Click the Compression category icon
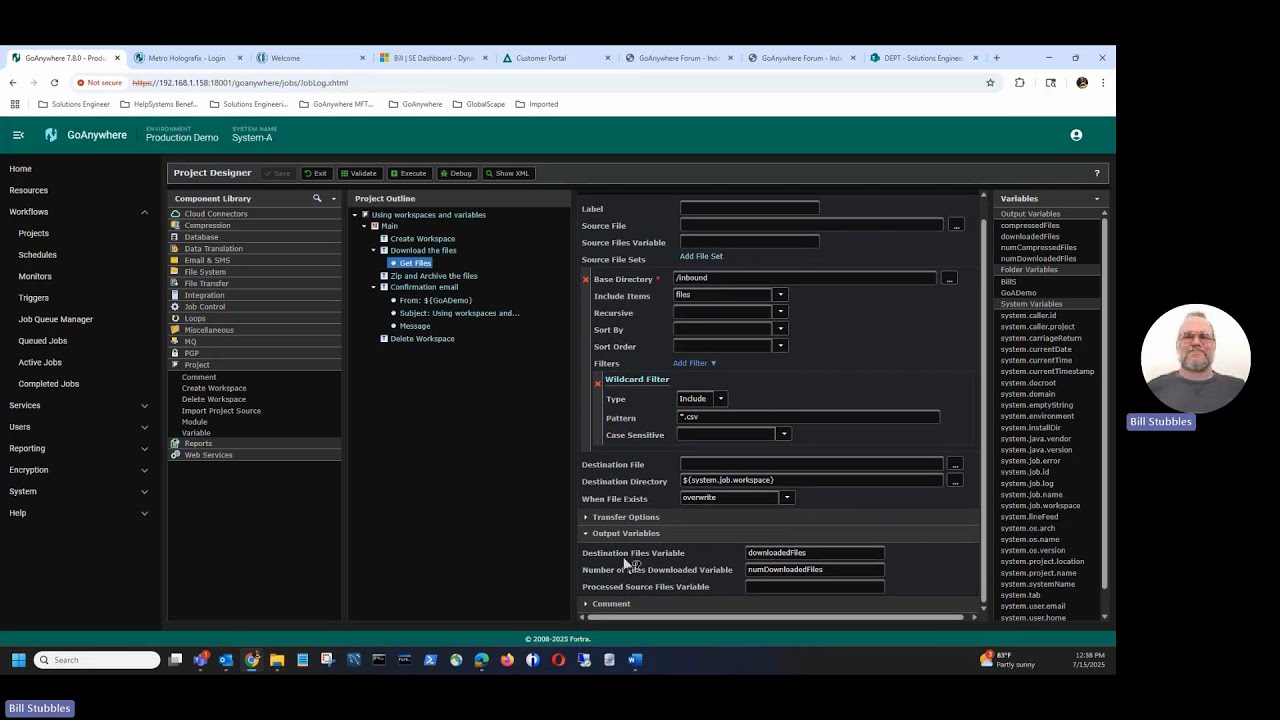Screen dimensions: 1280x720 coord(175,225)
